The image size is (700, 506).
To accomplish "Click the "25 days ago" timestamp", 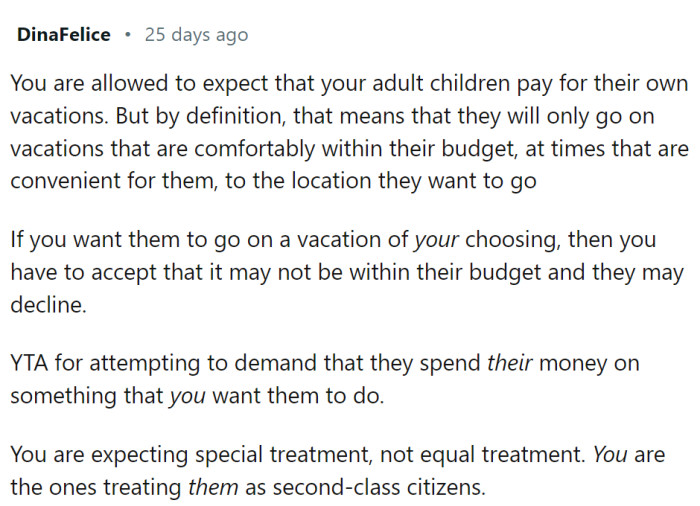I will [x=196, y=35].
